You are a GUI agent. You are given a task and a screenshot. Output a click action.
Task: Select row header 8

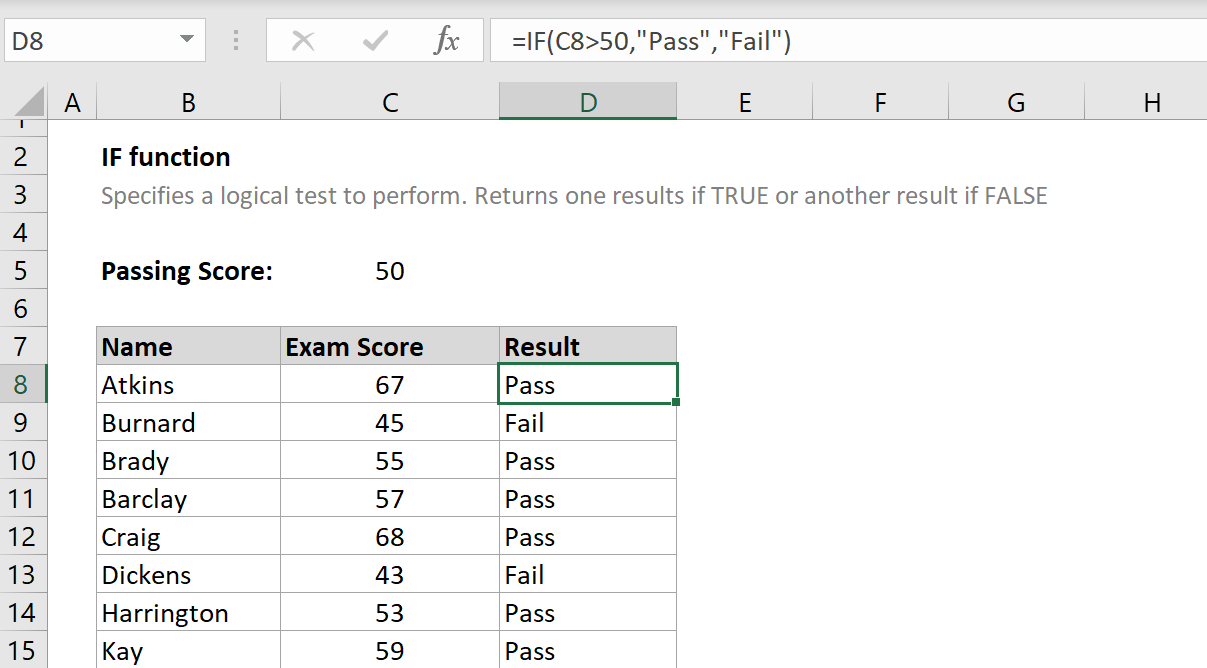point(20,384)
